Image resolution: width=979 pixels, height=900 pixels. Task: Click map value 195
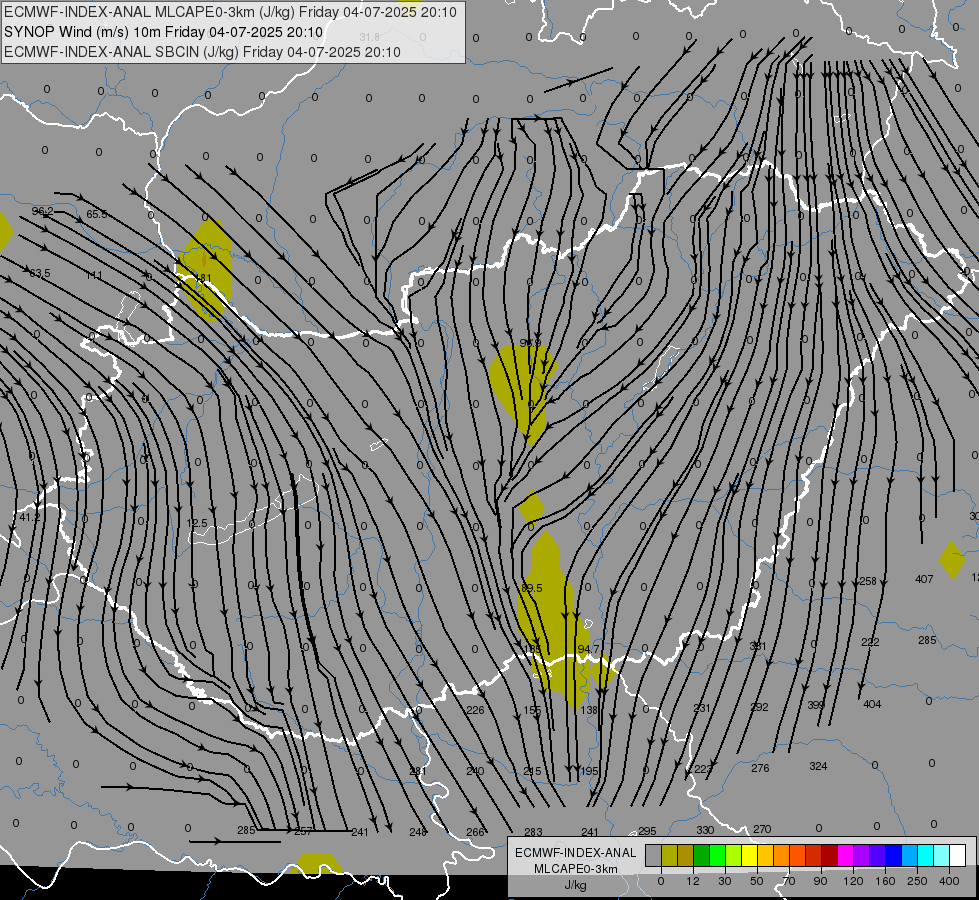589,772
